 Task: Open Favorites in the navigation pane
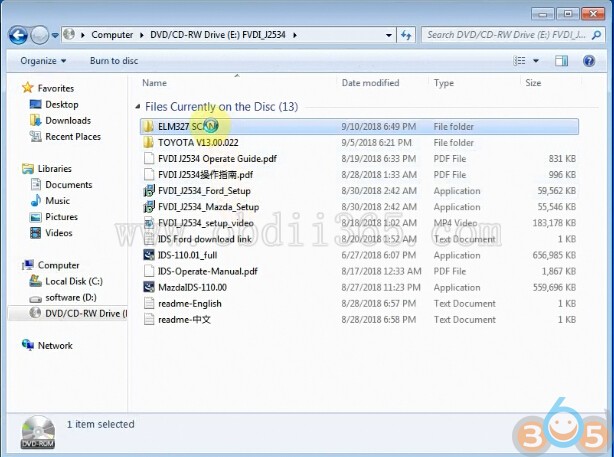click(56, 89)
